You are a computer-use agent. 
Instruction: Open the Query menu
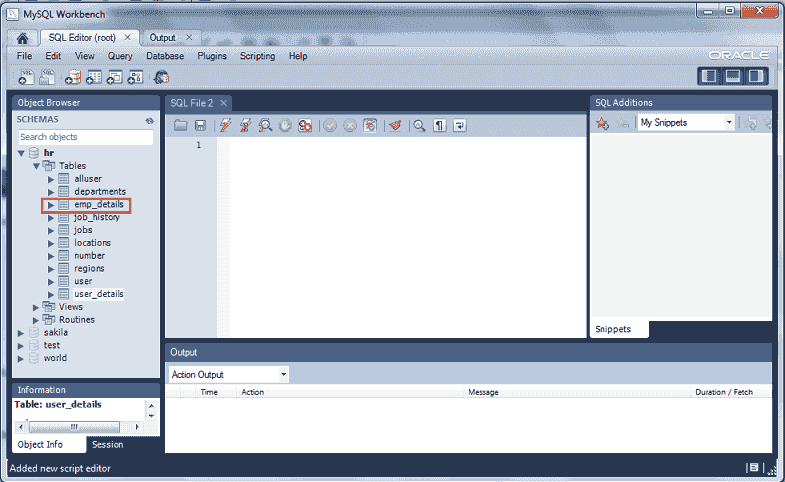[120, 56]
